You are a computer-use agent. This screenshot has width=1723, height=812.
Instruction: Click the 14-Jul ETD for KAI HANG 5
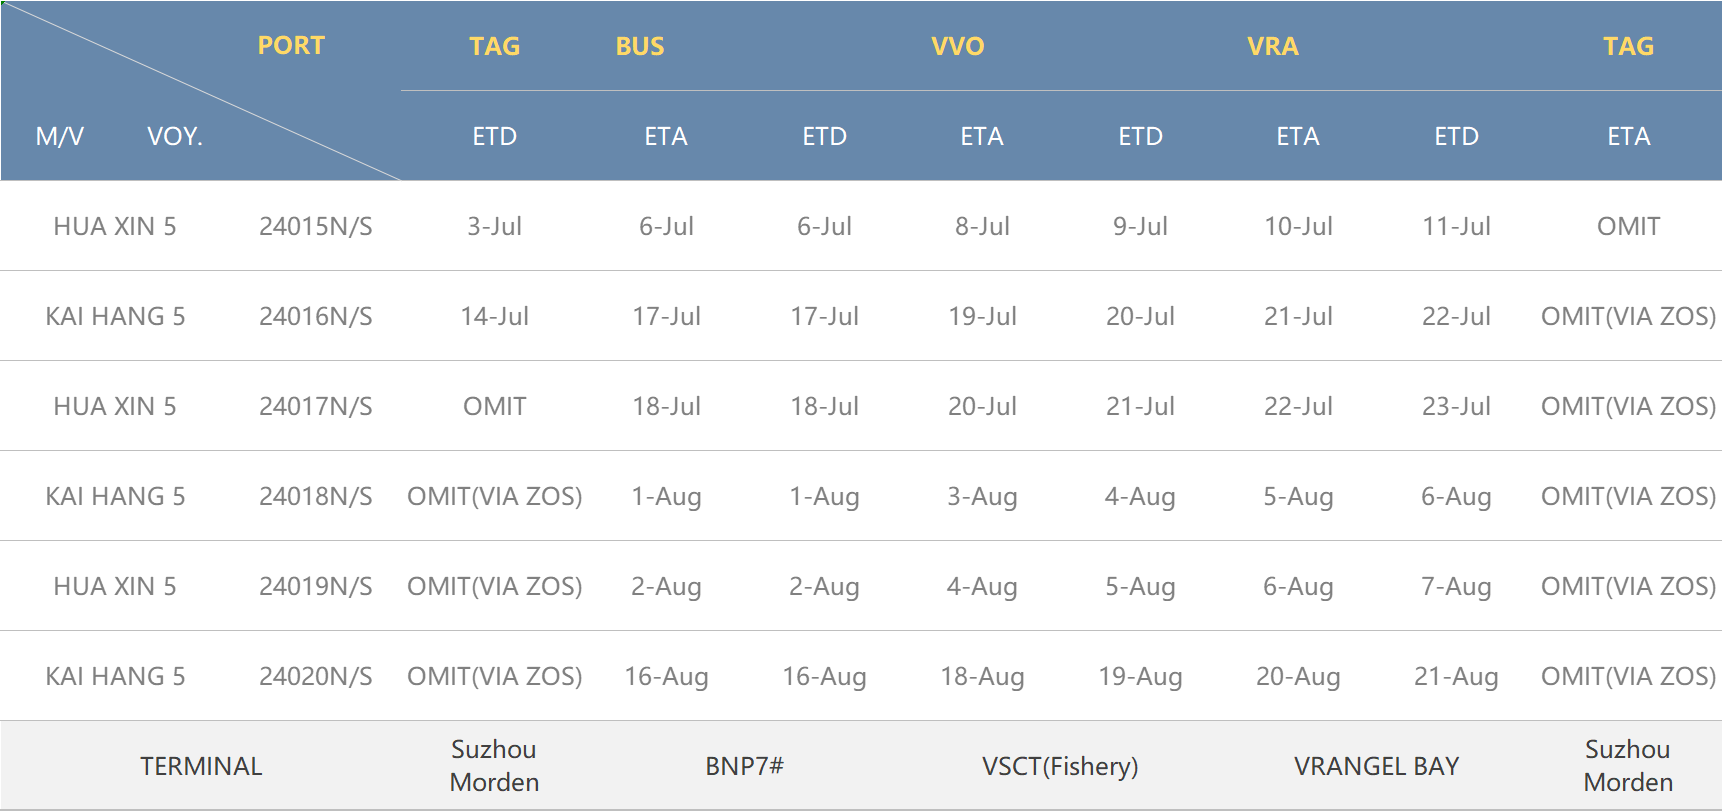pos(495,316)
